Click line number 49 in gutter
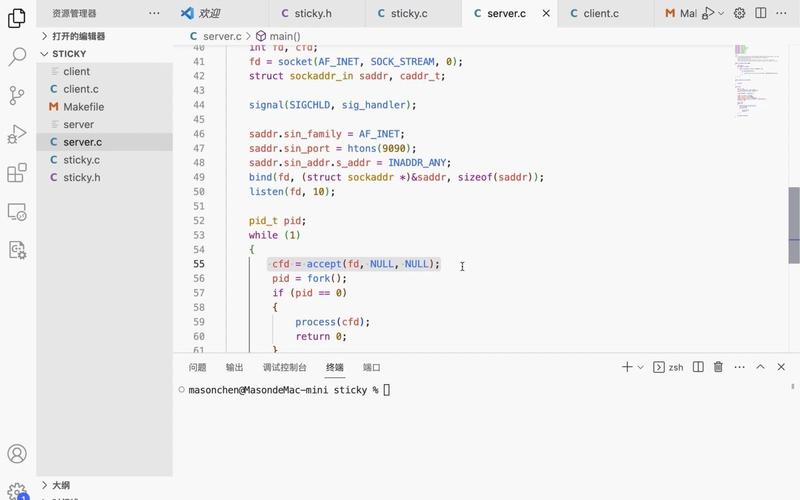The image size is (800, 500). pos(199,177)
